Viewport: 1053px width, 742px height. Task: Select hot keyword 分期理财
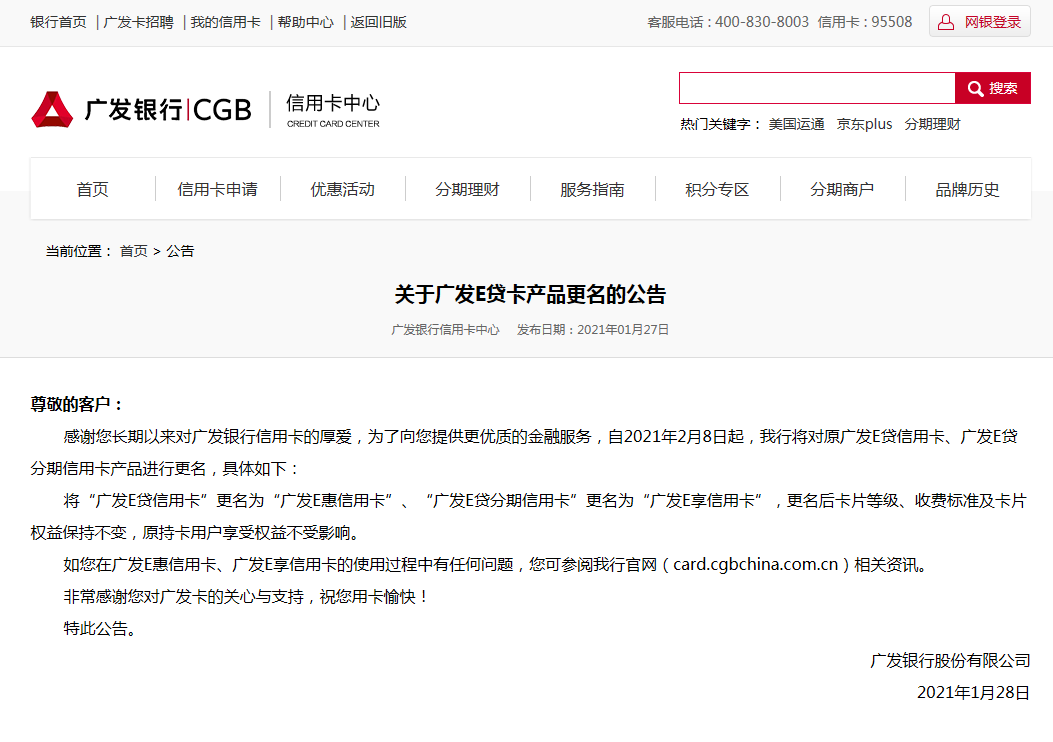[x=932, y=124]
